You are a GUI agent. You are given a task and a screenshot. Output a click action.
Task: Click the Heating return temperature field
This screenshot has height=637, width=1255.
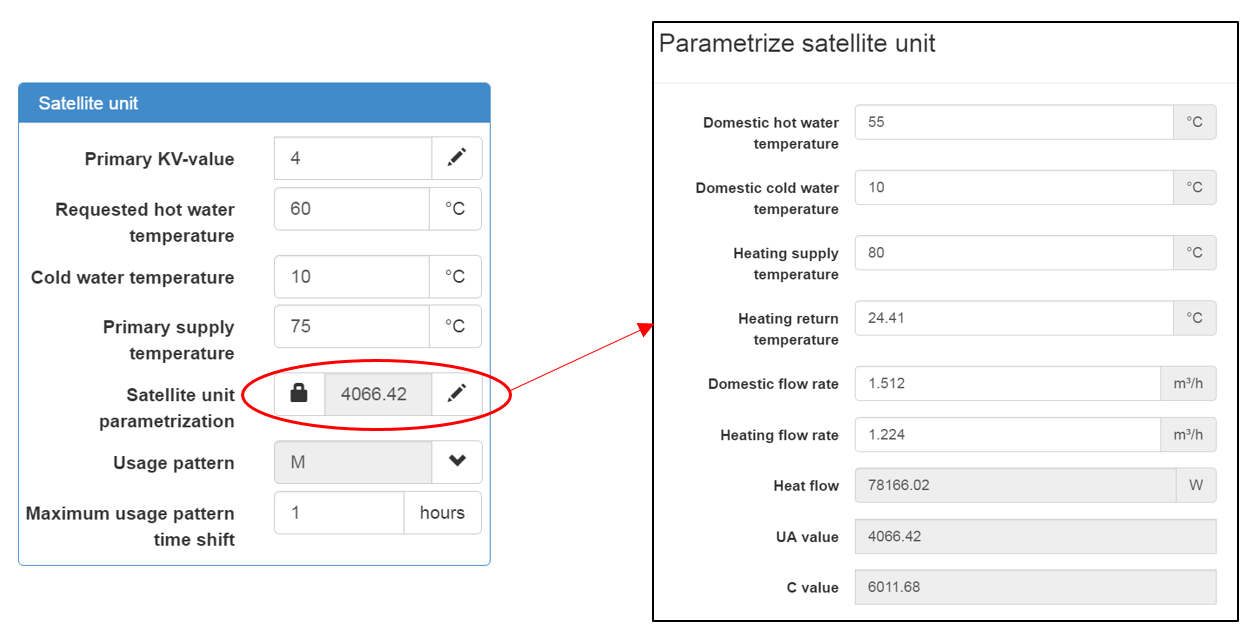pyautogui.click(x=1013, y=318)
